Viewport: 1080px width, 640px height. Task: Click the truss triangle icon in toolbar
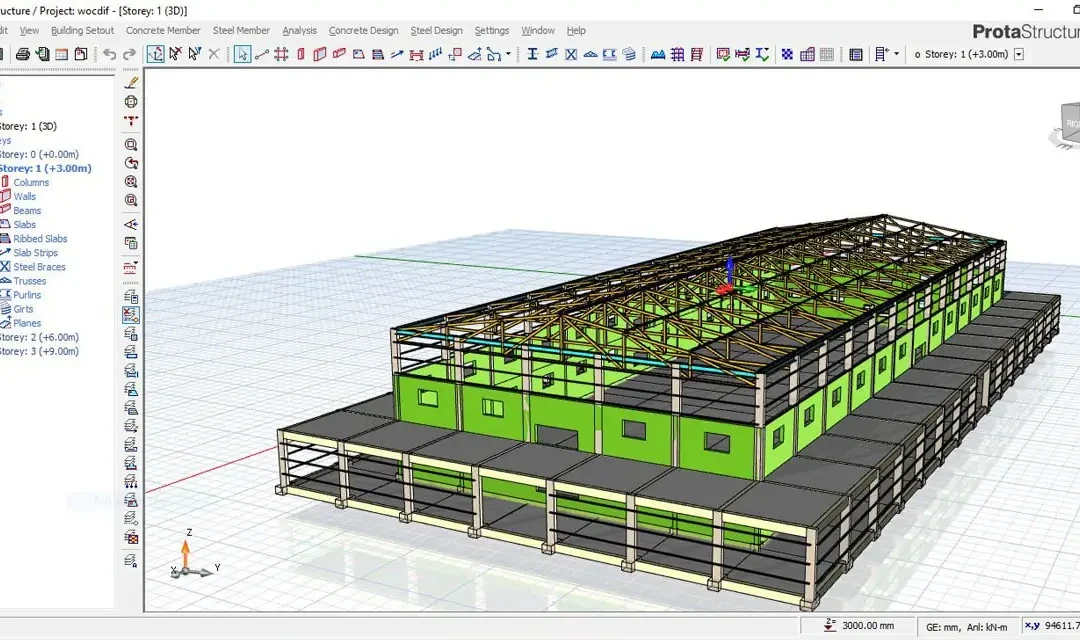pos(590,54)
